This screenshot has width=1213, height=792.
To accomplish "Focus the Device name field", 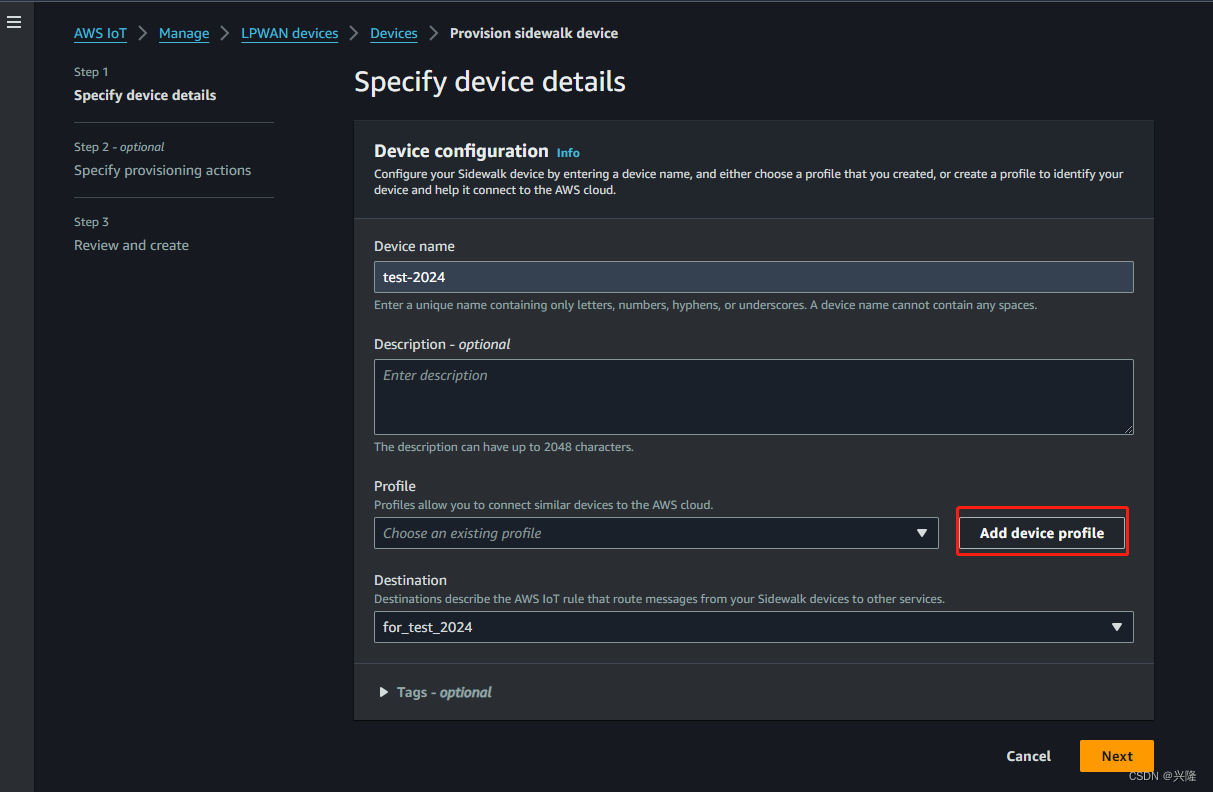I will point(753,277).
